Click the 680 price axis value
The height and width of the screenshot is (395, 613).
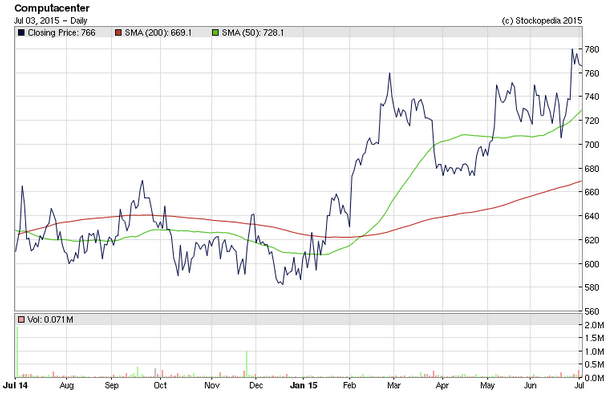pos(592,169)
